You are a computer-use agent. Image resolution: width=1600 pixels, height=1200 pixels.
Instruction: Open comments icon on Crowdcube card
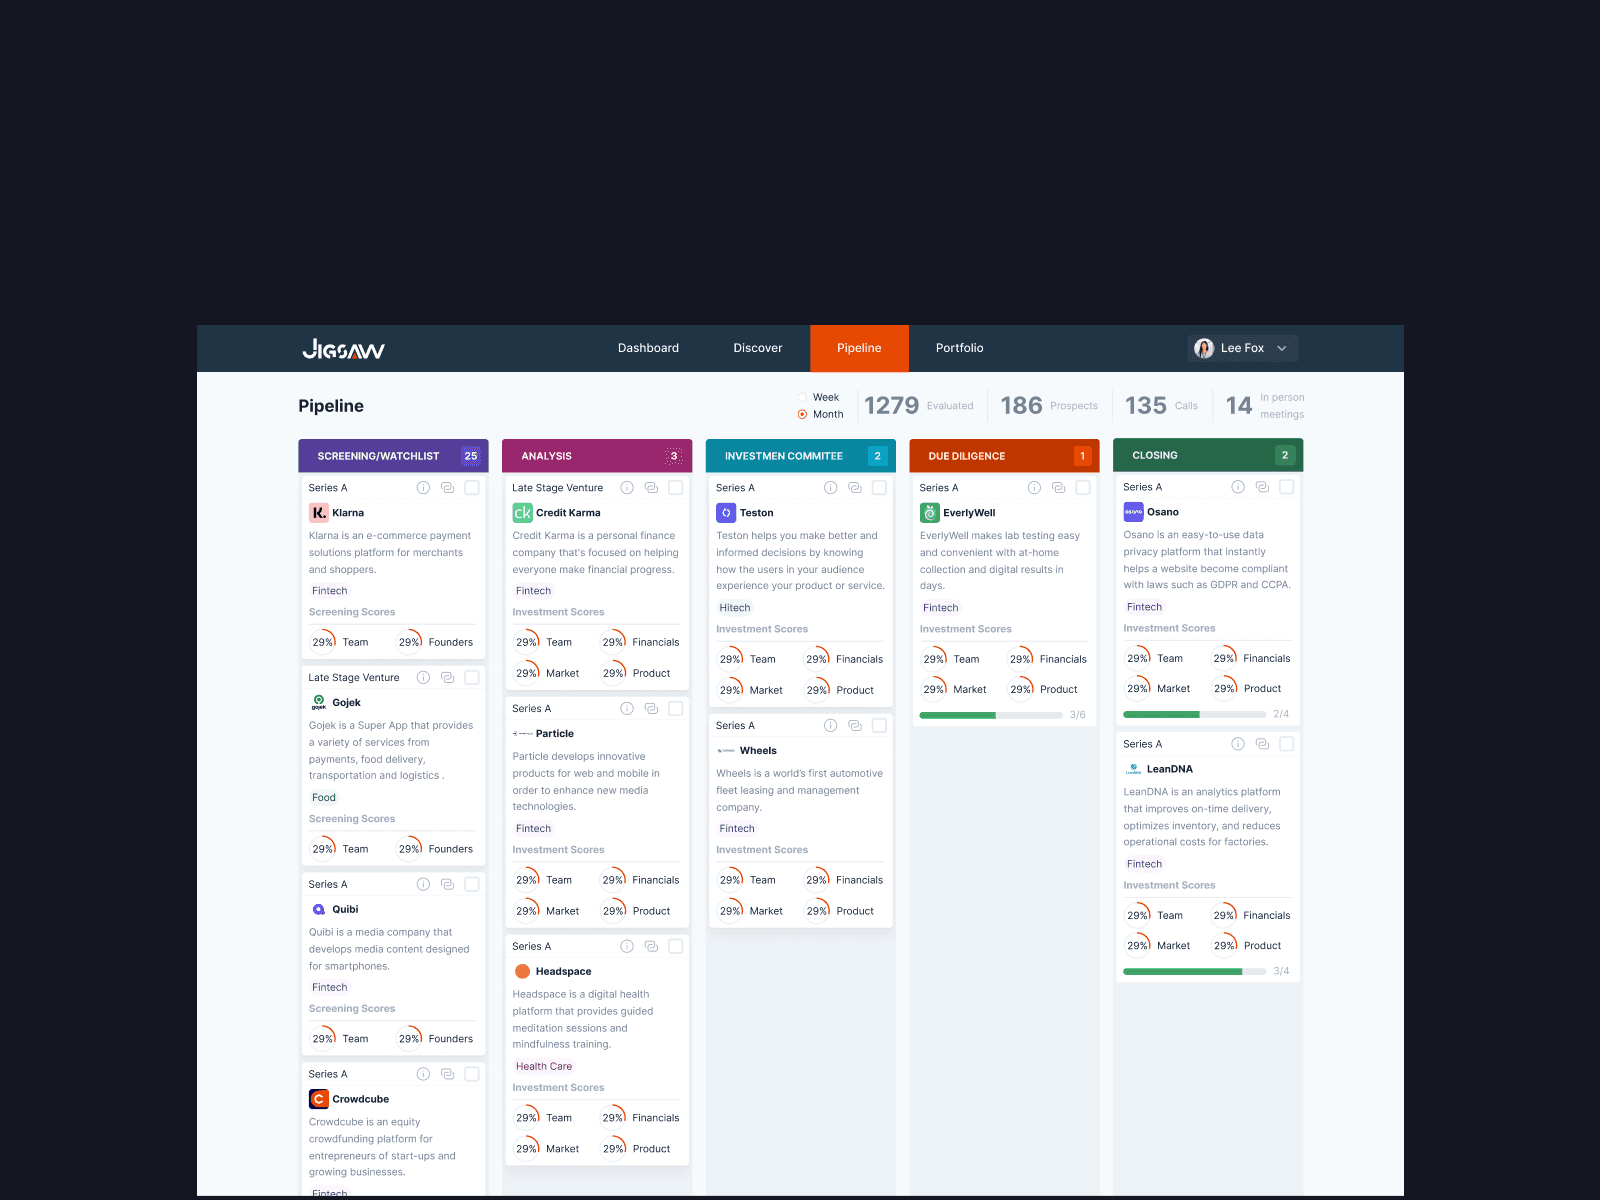[447, 1074]
